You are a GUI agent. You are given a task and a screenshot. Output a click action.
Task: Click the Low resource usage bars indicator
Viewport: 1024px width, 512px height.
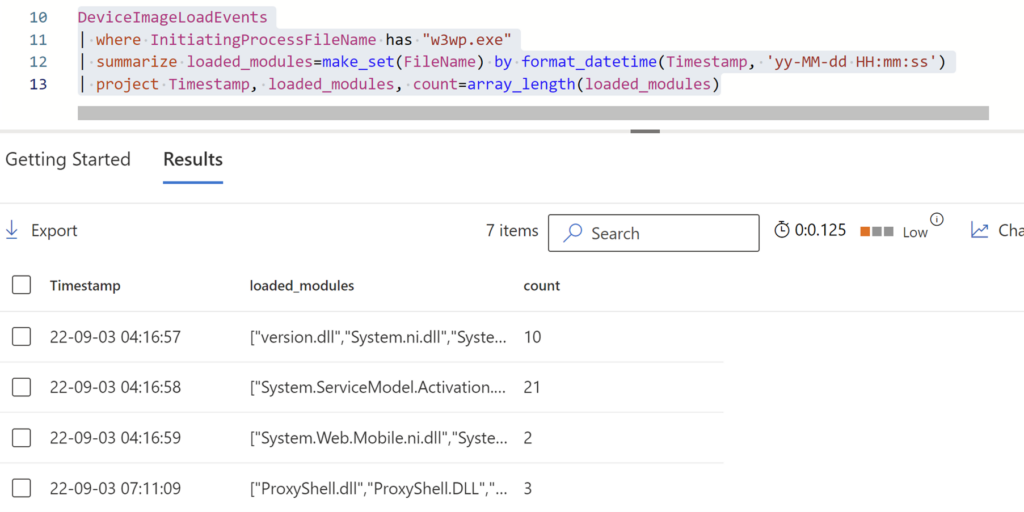point(876,232)
